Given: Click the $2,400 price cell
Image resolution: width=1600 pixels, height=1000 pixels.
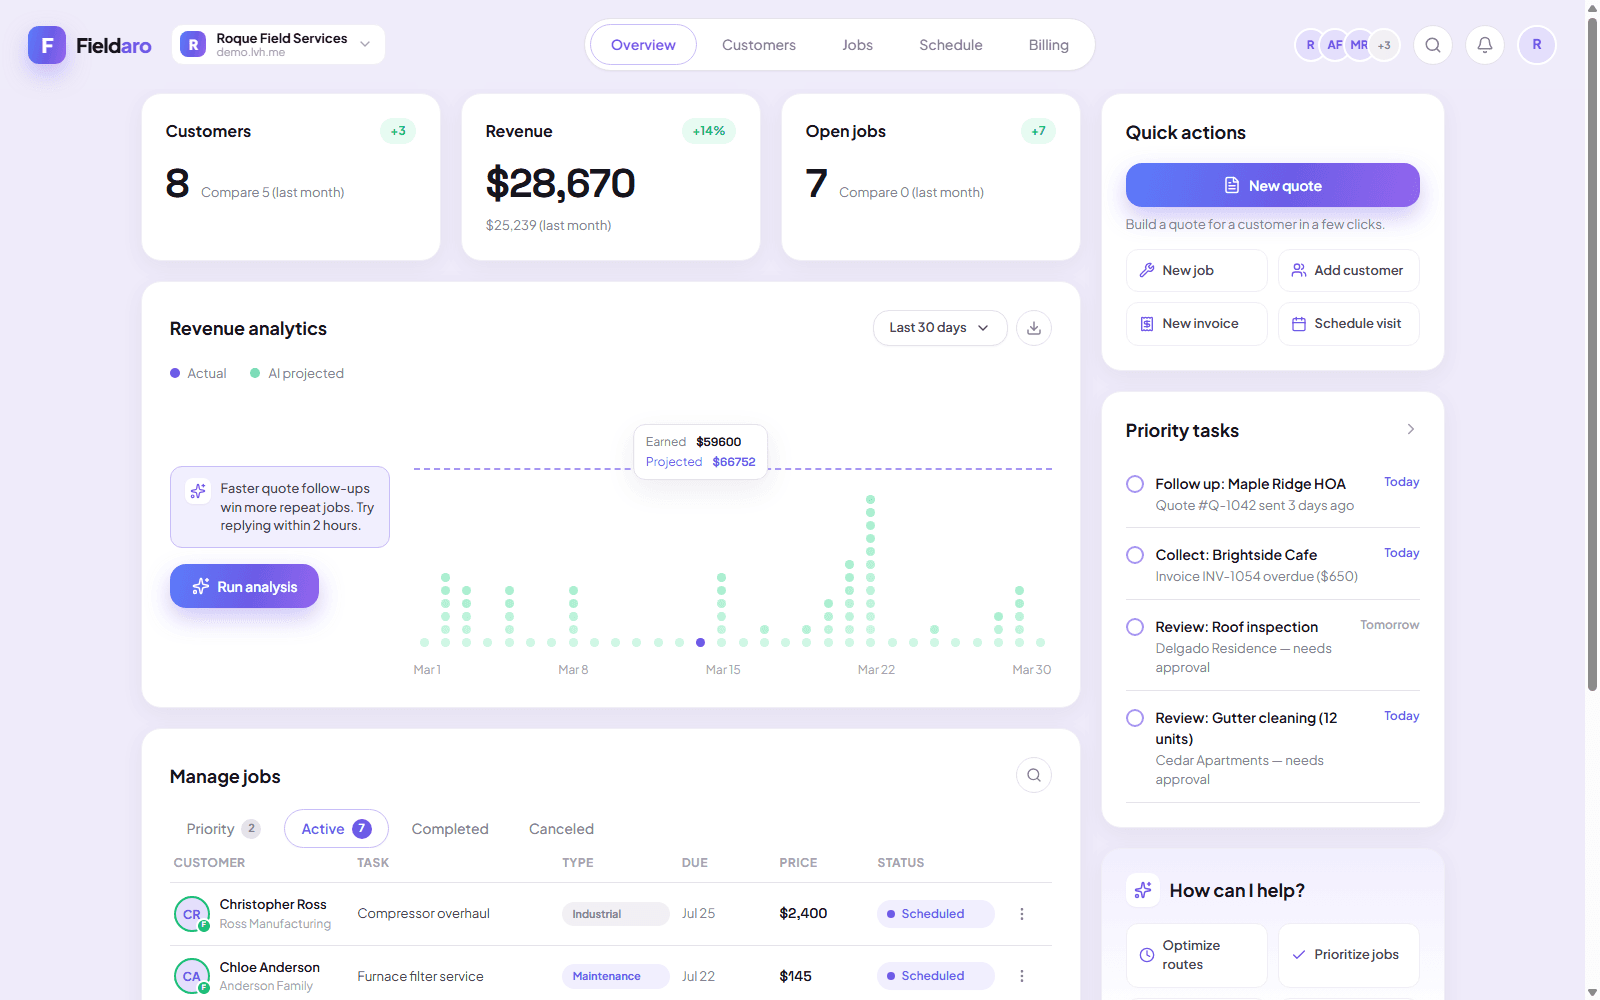Looking at the screenshot, I should pyautogui.click(x=803, y=913).
